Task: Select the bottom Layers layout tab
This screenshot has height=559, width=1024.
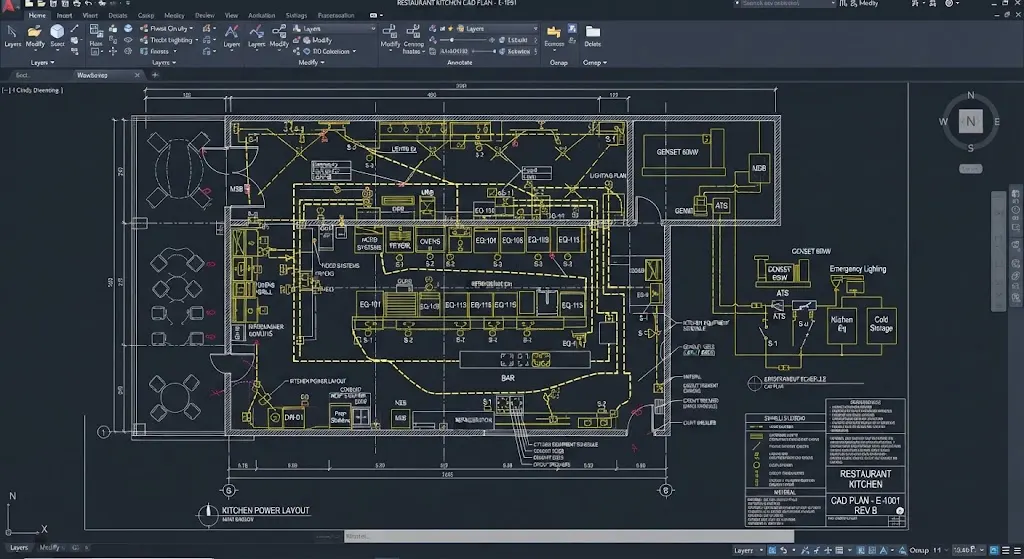Action: 19,548
